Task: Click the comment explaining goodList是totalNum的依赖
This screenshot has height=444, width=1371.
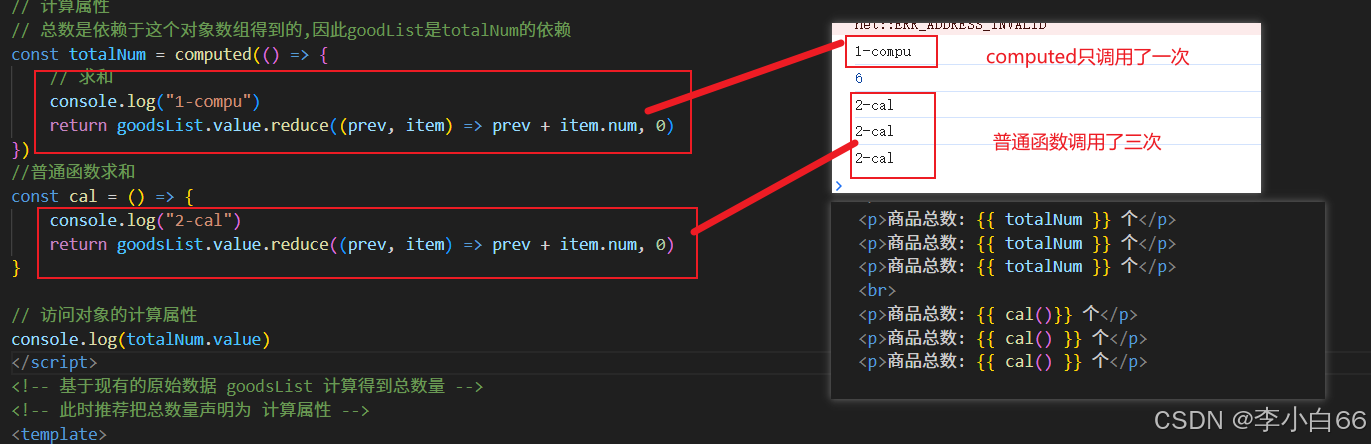Action: tap(291, 30)
